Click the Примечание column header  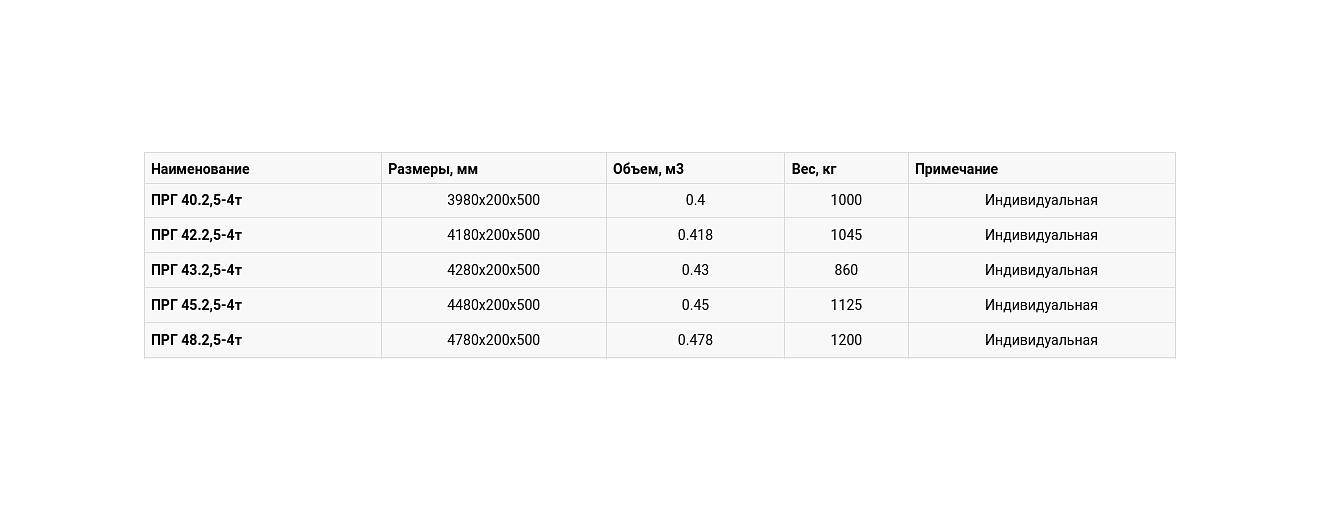(x=956, y=169)
